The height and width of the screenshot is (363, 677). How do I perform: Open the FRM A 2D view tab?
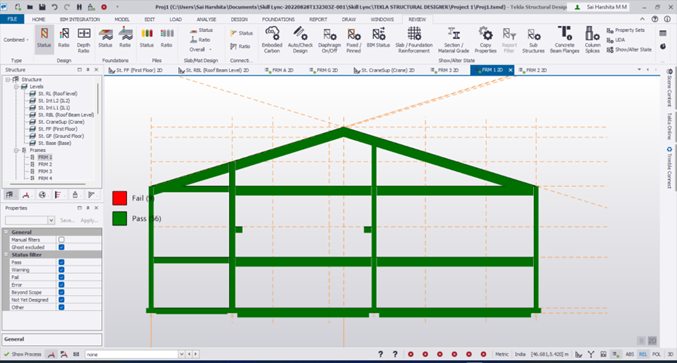click(x=279, y=70)
